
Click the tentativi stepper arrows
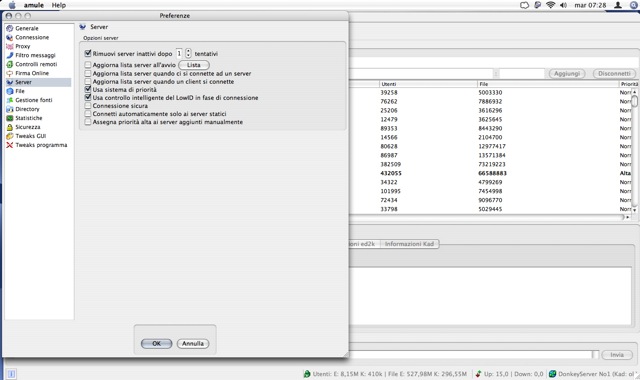coord(188,53)
